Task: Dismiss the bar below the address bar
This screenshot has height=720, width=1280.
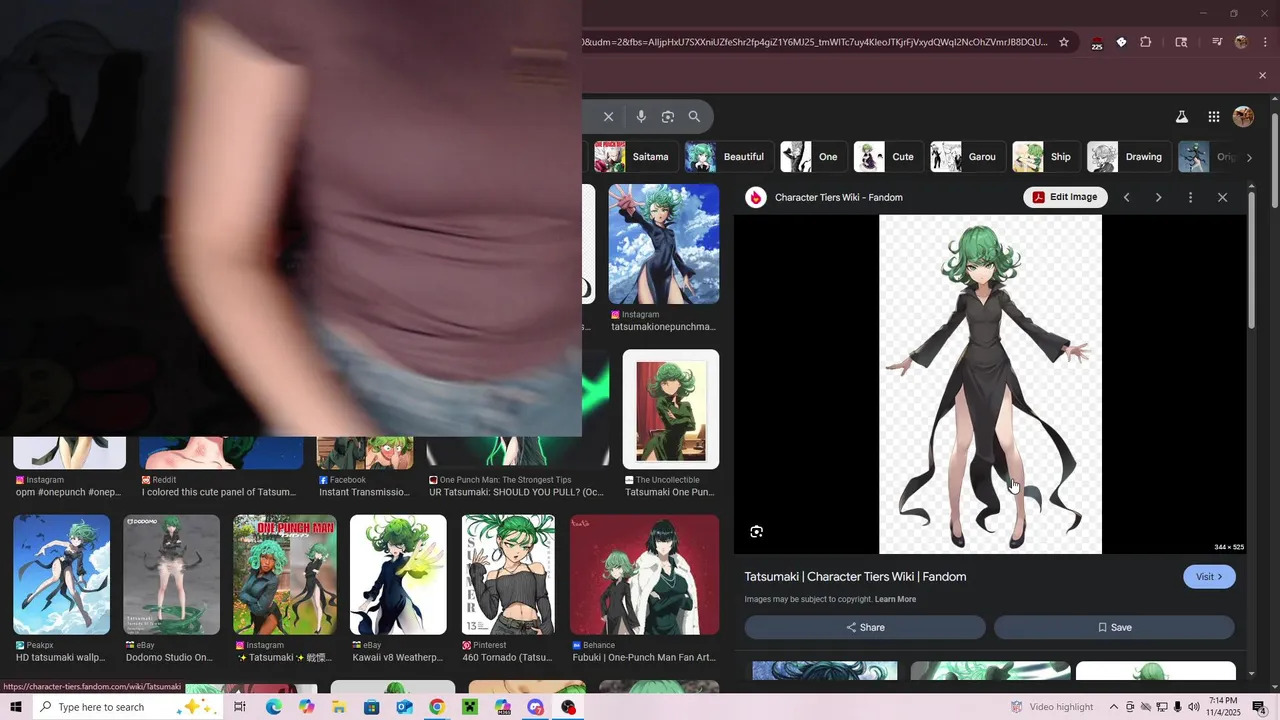Action: pos(1262,75)
